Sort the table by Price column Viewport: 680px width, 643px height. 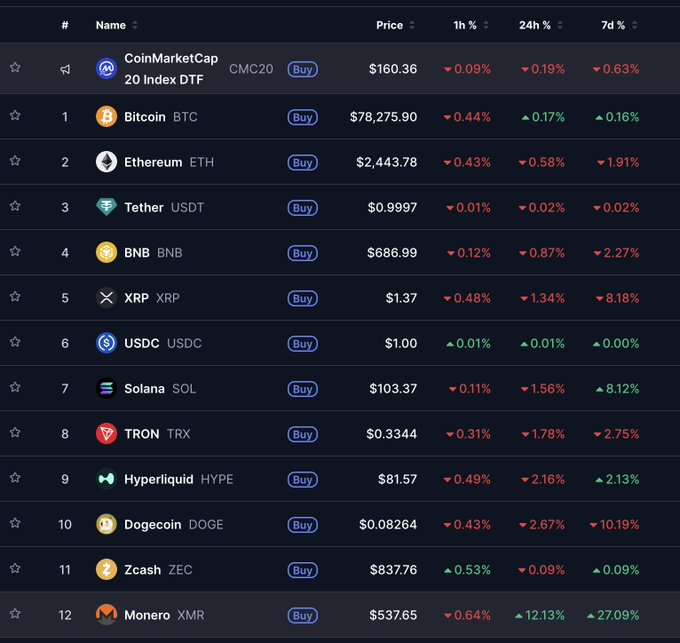pos(395,25)
